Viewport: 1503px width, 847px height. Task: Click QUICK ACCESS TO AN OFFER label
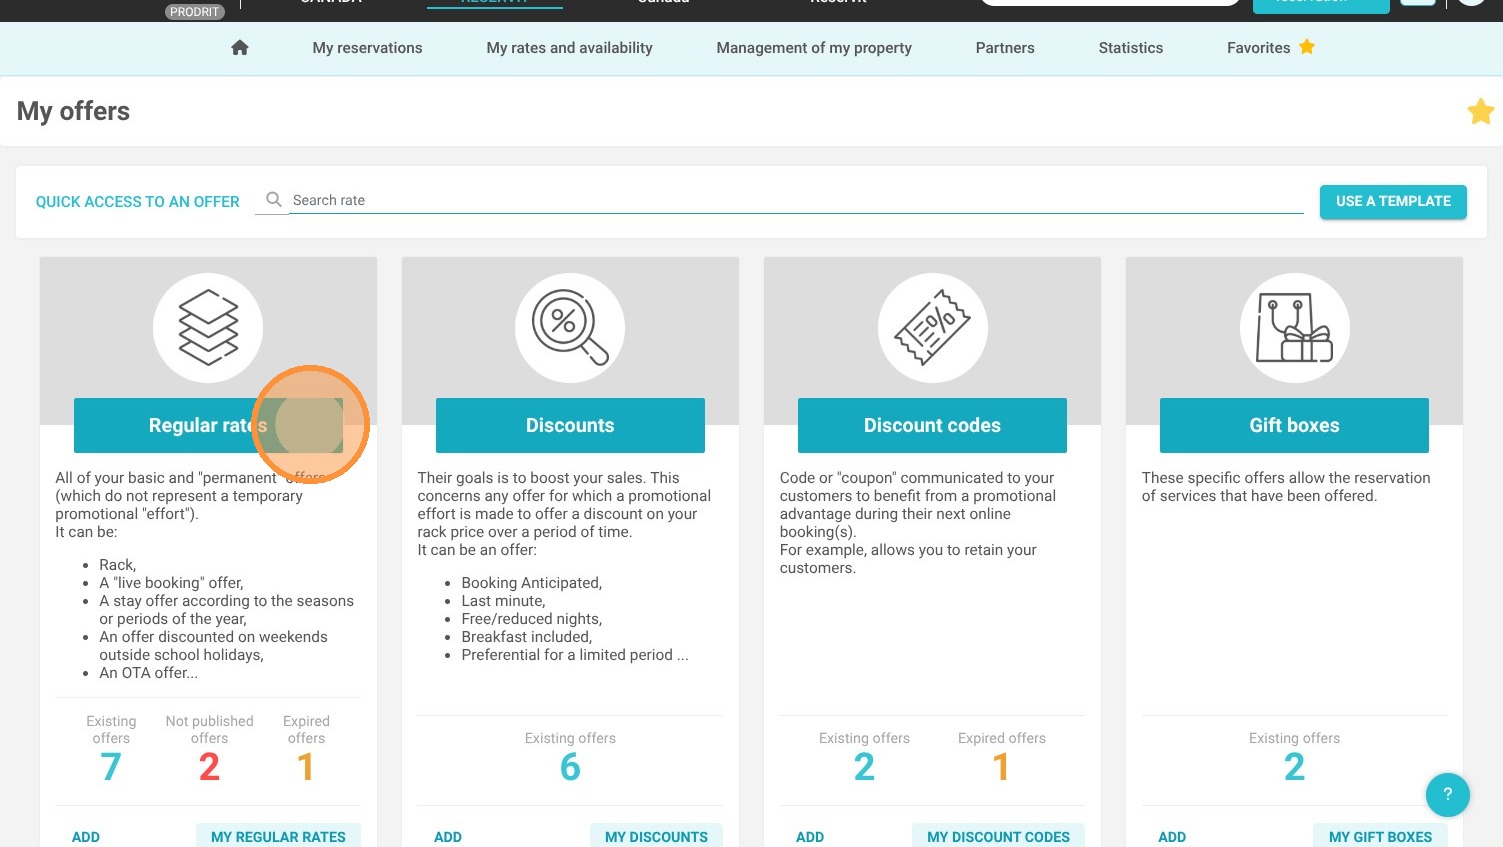(138, 202)
